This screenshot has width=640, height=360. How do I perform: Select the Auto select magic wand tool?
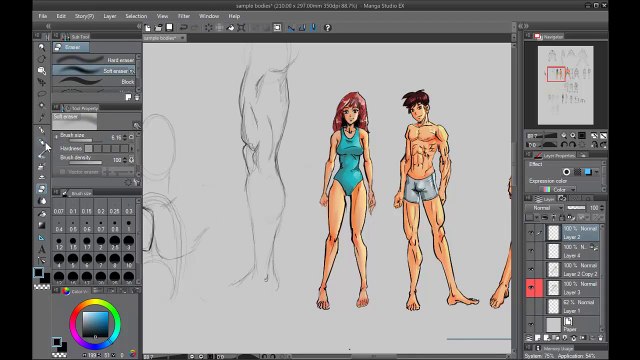[42, 105]
